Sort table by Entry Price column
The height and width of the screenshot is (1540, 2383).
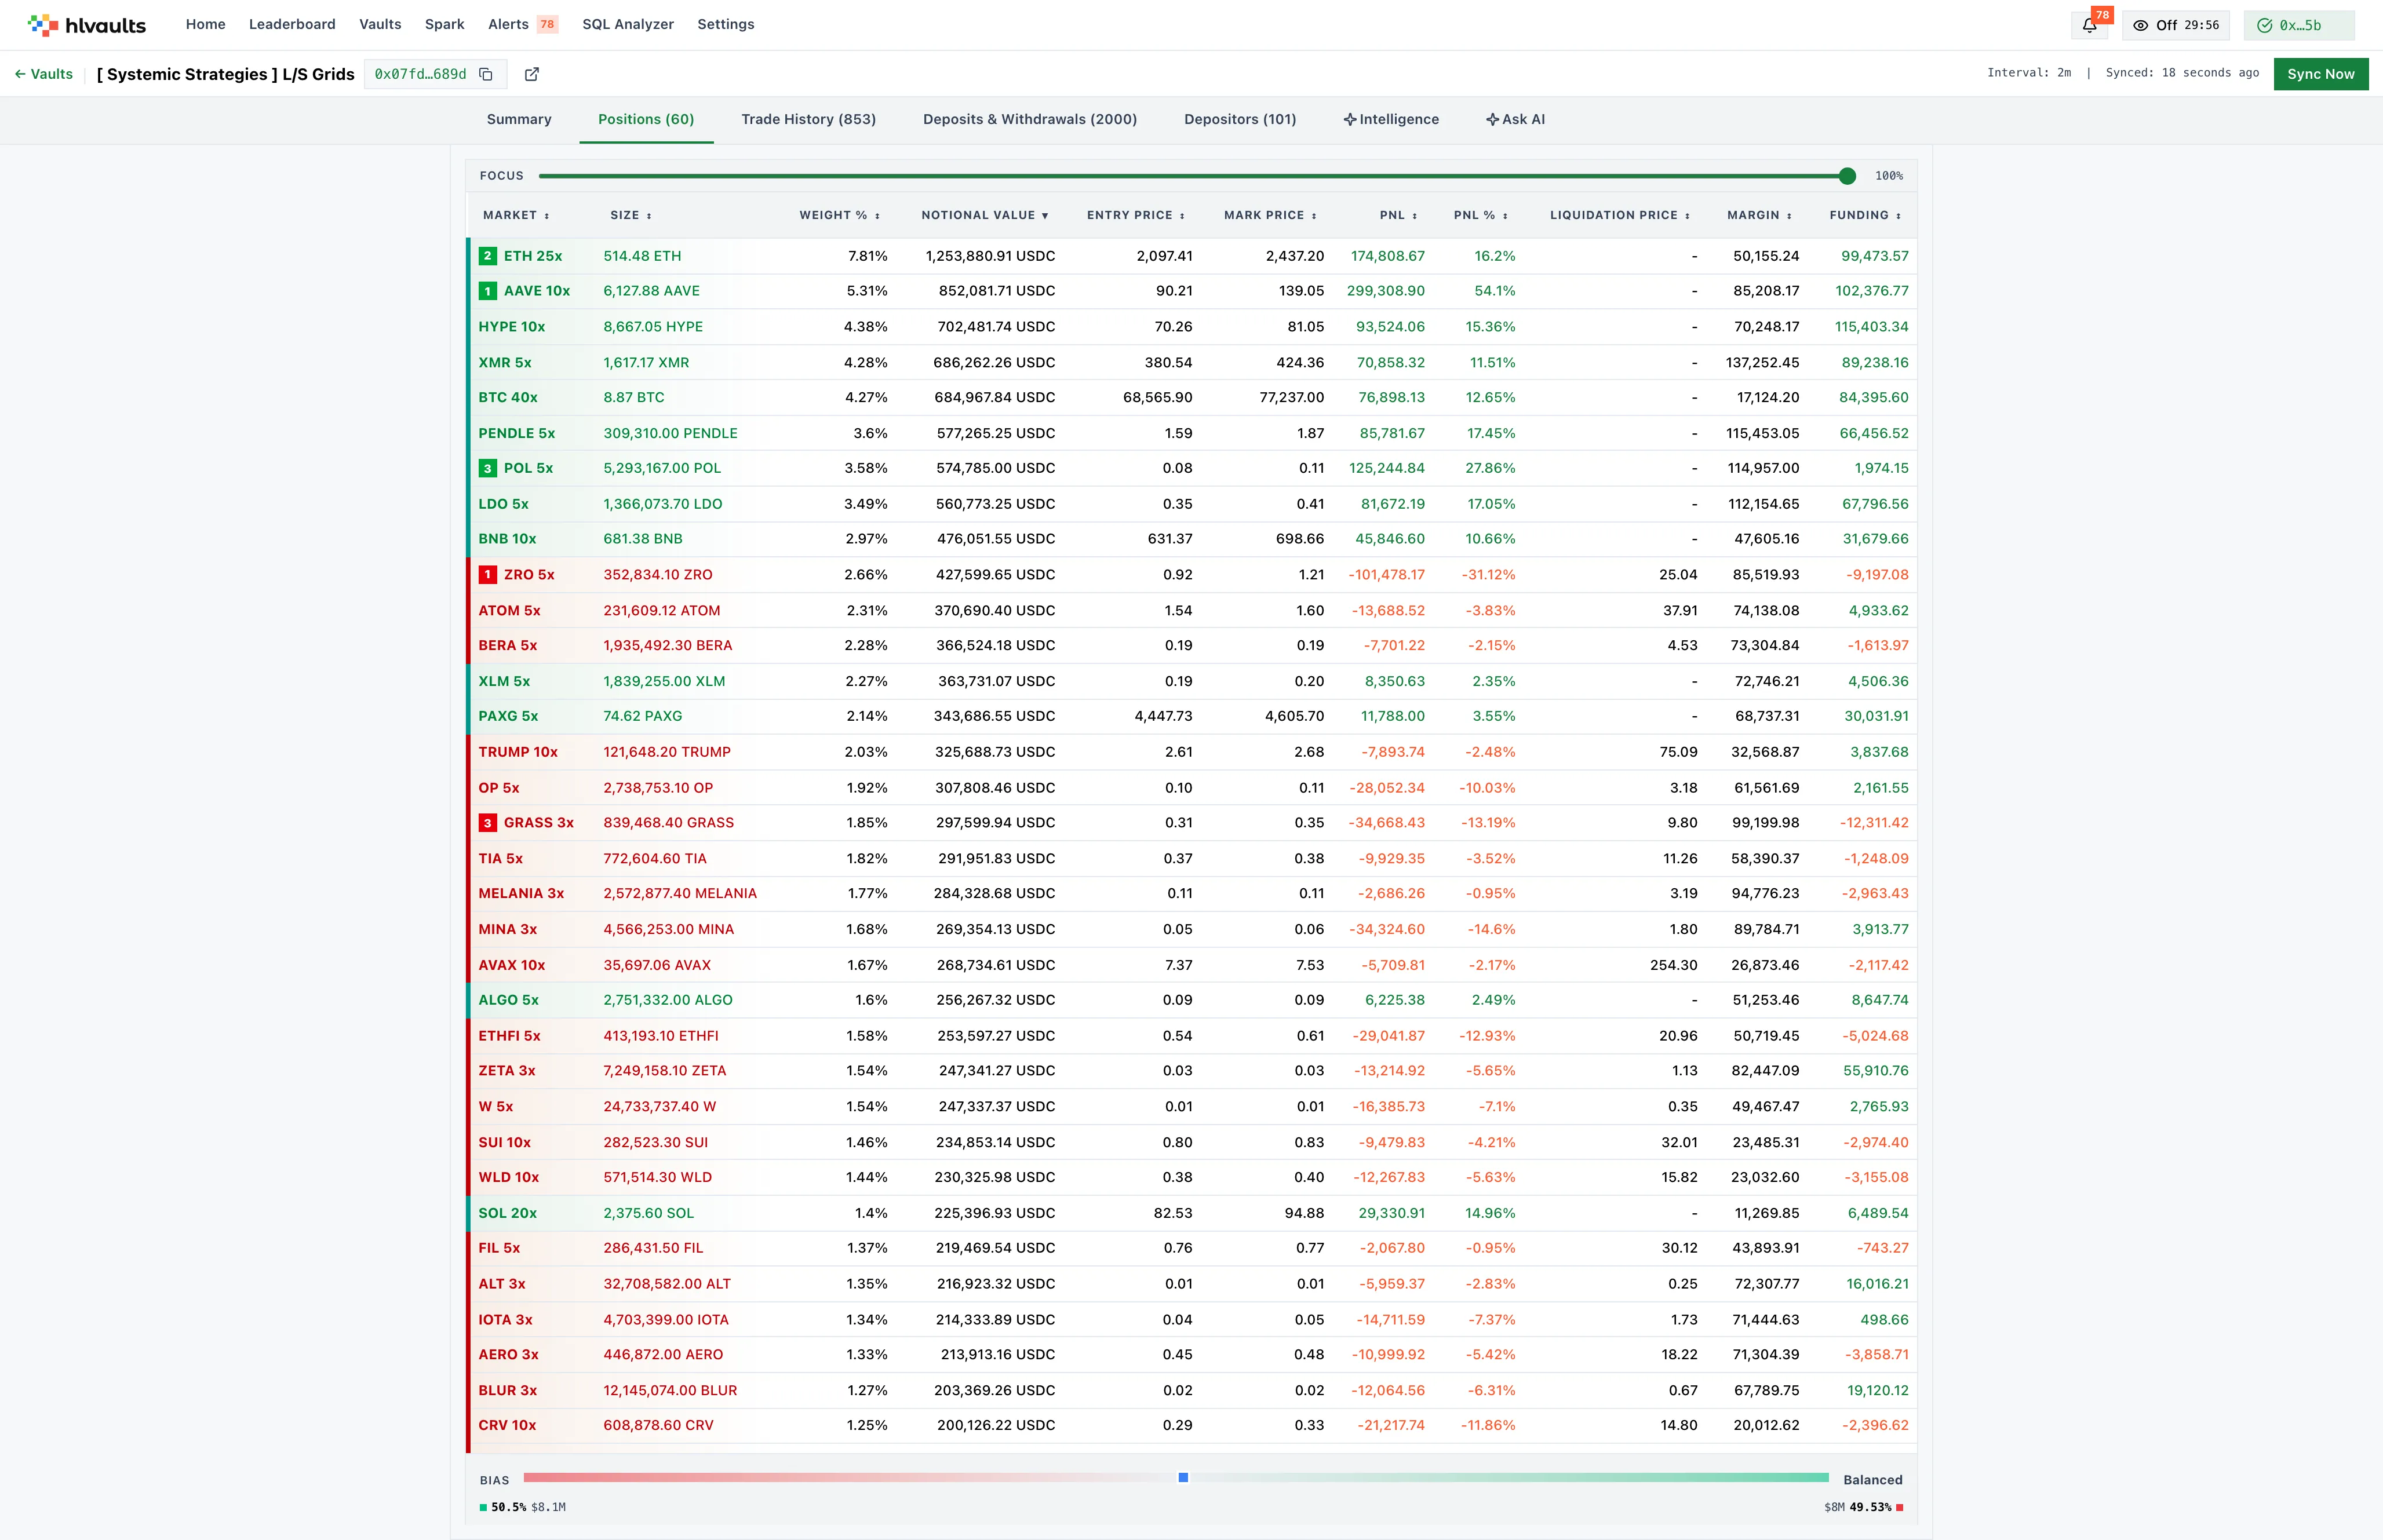pyautogui.click(x=1136, y=215)
